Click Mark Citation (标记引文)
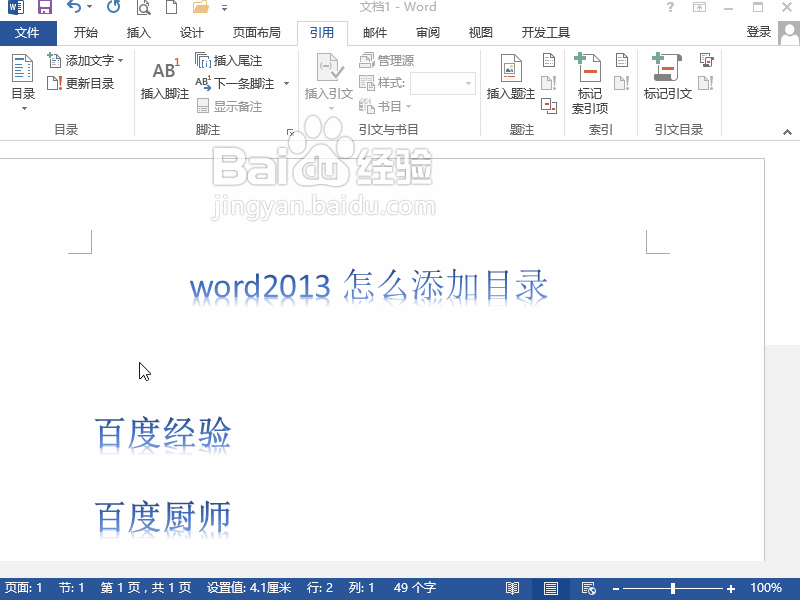 (x=668, y=78)
